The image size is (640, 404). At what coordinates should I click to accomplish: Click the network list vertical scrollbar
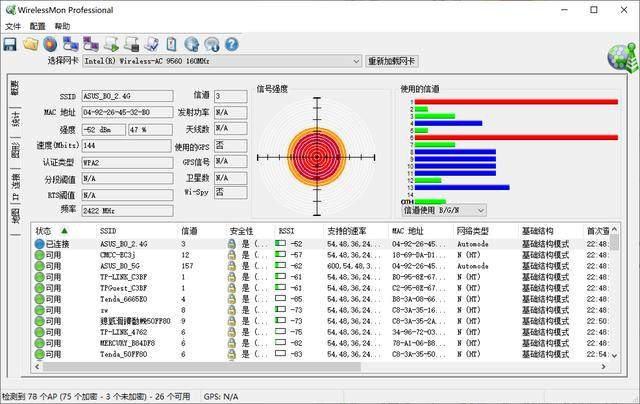pos(613,300)
